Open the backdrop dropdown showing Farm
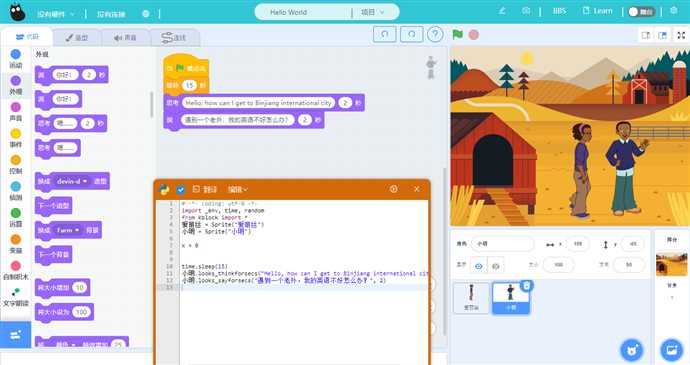This screenshot has width=690, height=365. tap(68, 230)
